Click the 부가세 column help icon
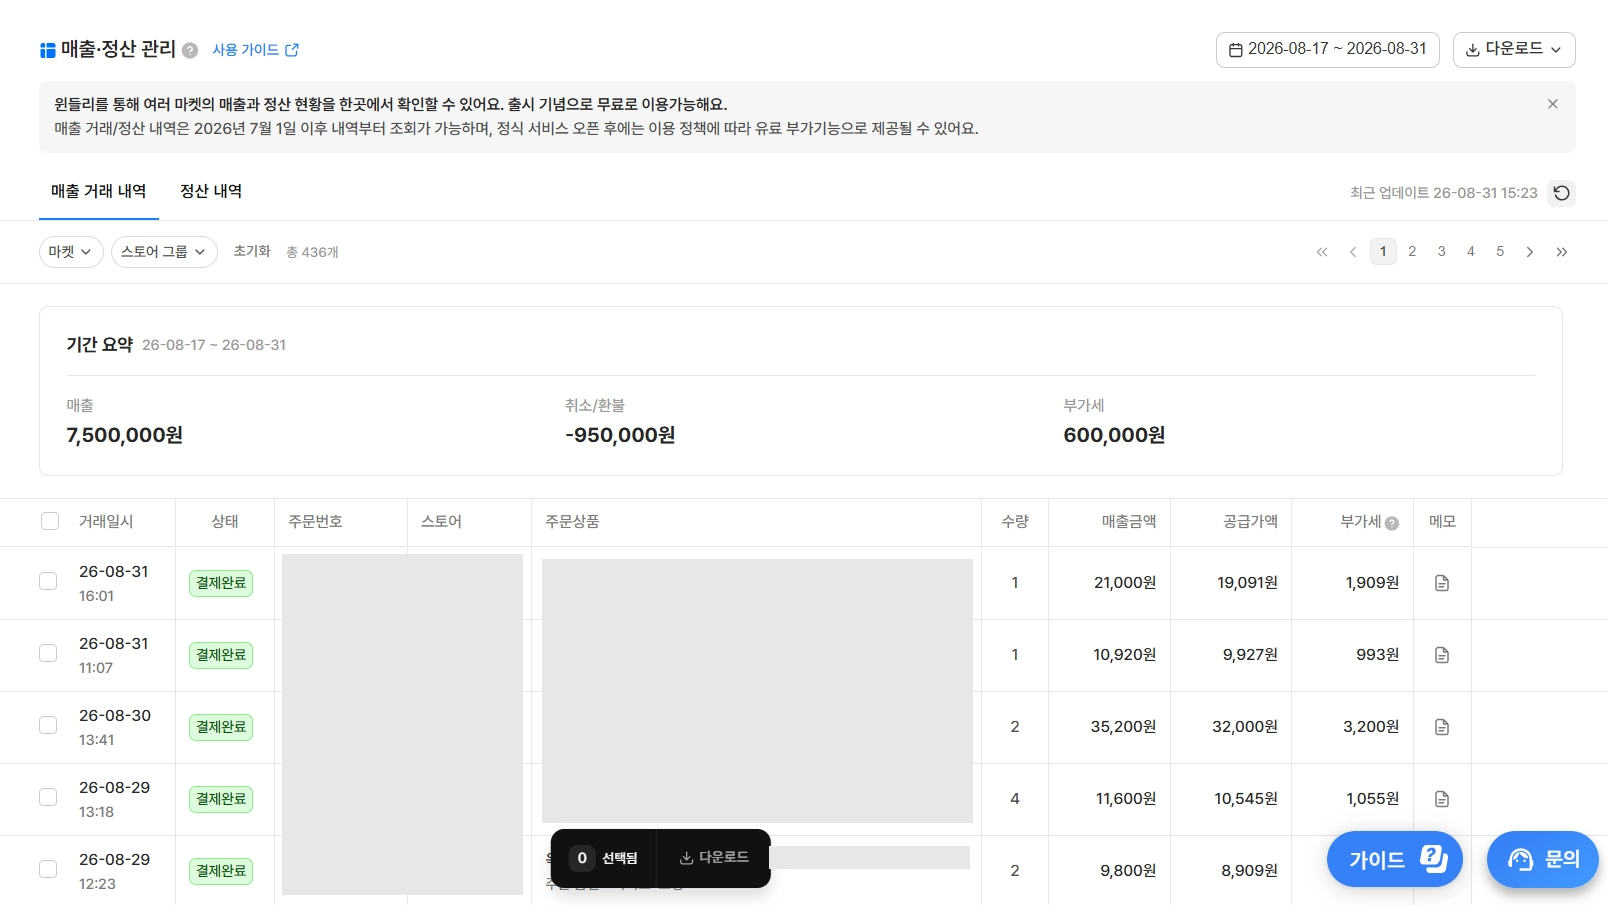The image size is (1607, 905). click(x=1392, y=523)
